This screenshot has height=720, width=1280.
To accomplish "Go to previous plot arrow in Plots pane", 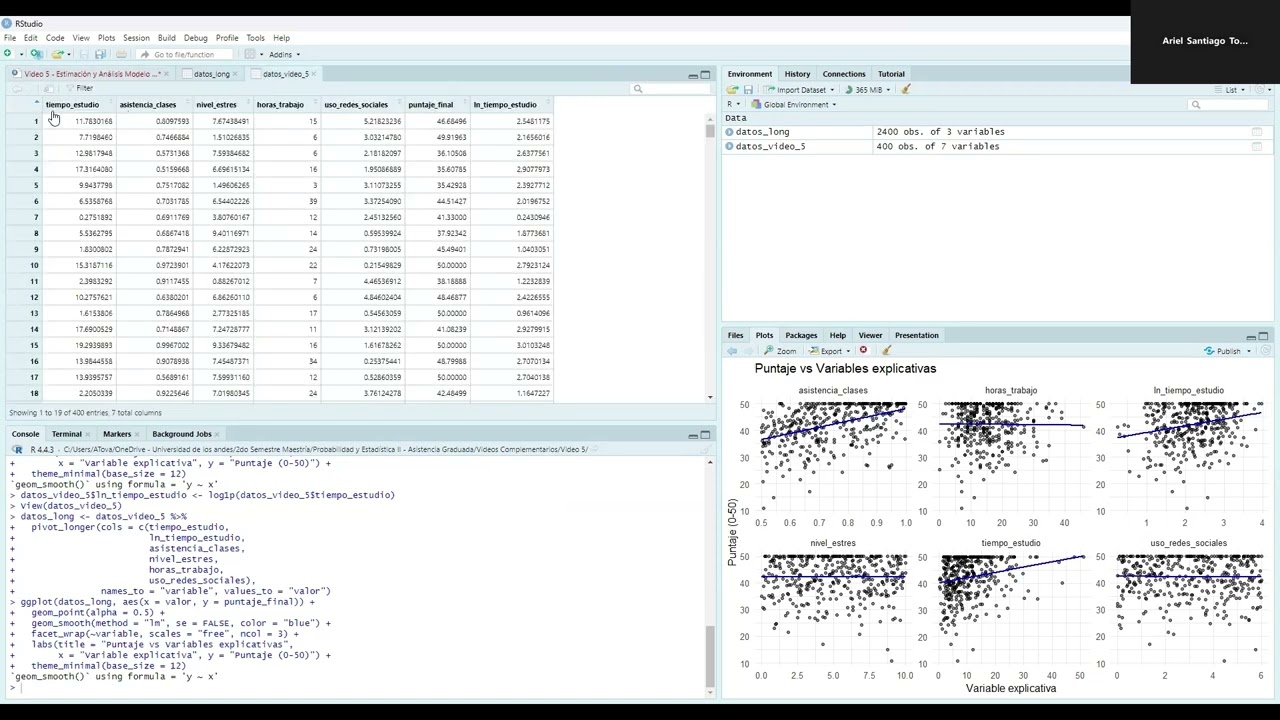I will 732,351.
